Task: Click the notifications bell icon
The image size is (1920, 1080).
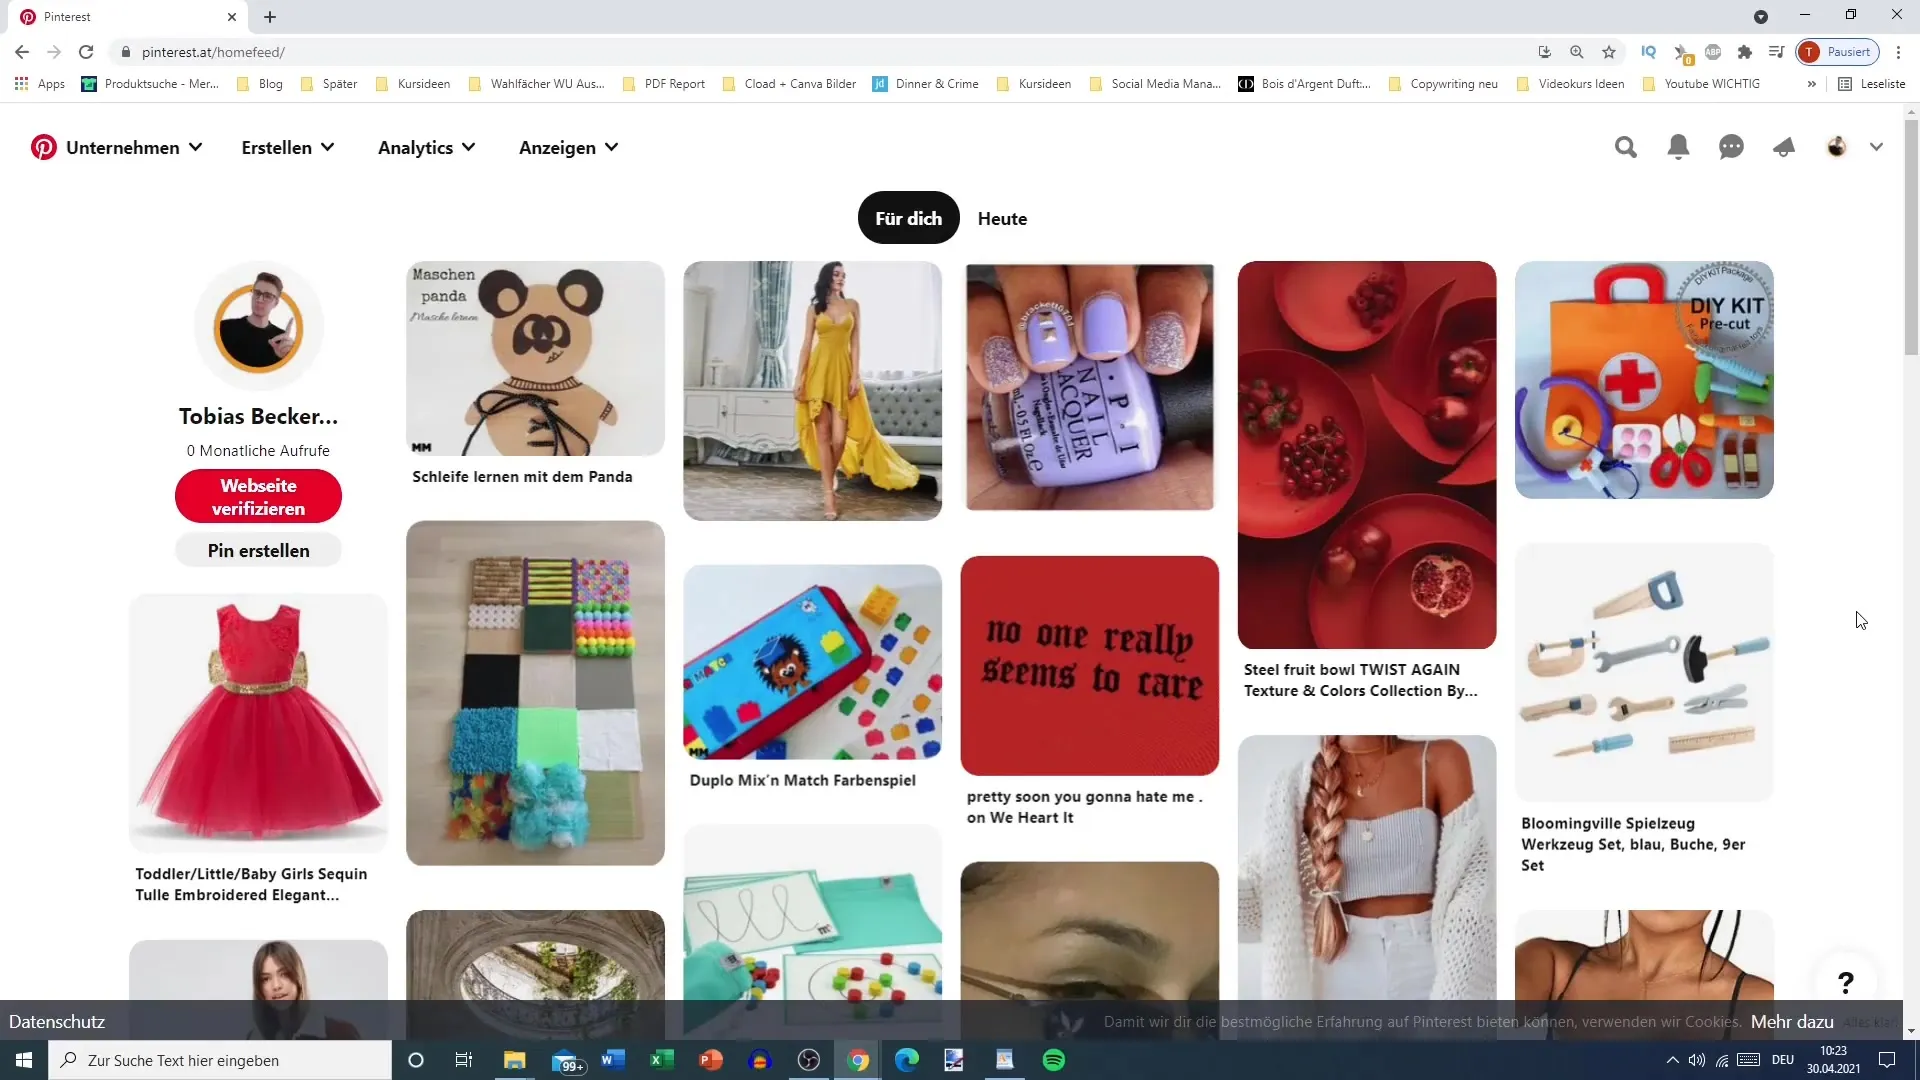Action: pyautogui.click(x=1677, y=146)
